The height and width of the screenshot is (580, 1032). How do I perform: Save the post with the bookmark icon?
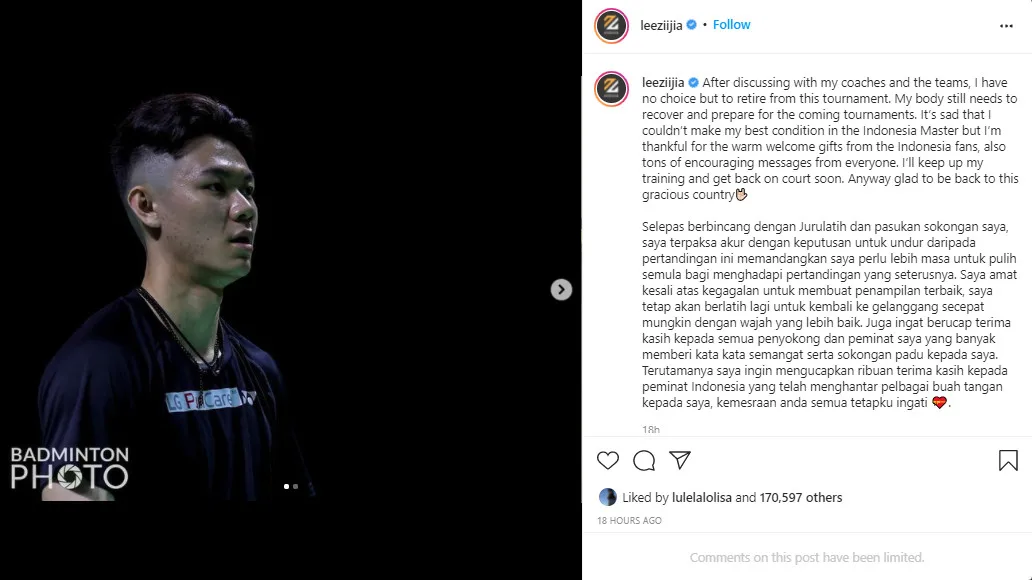1008,460
